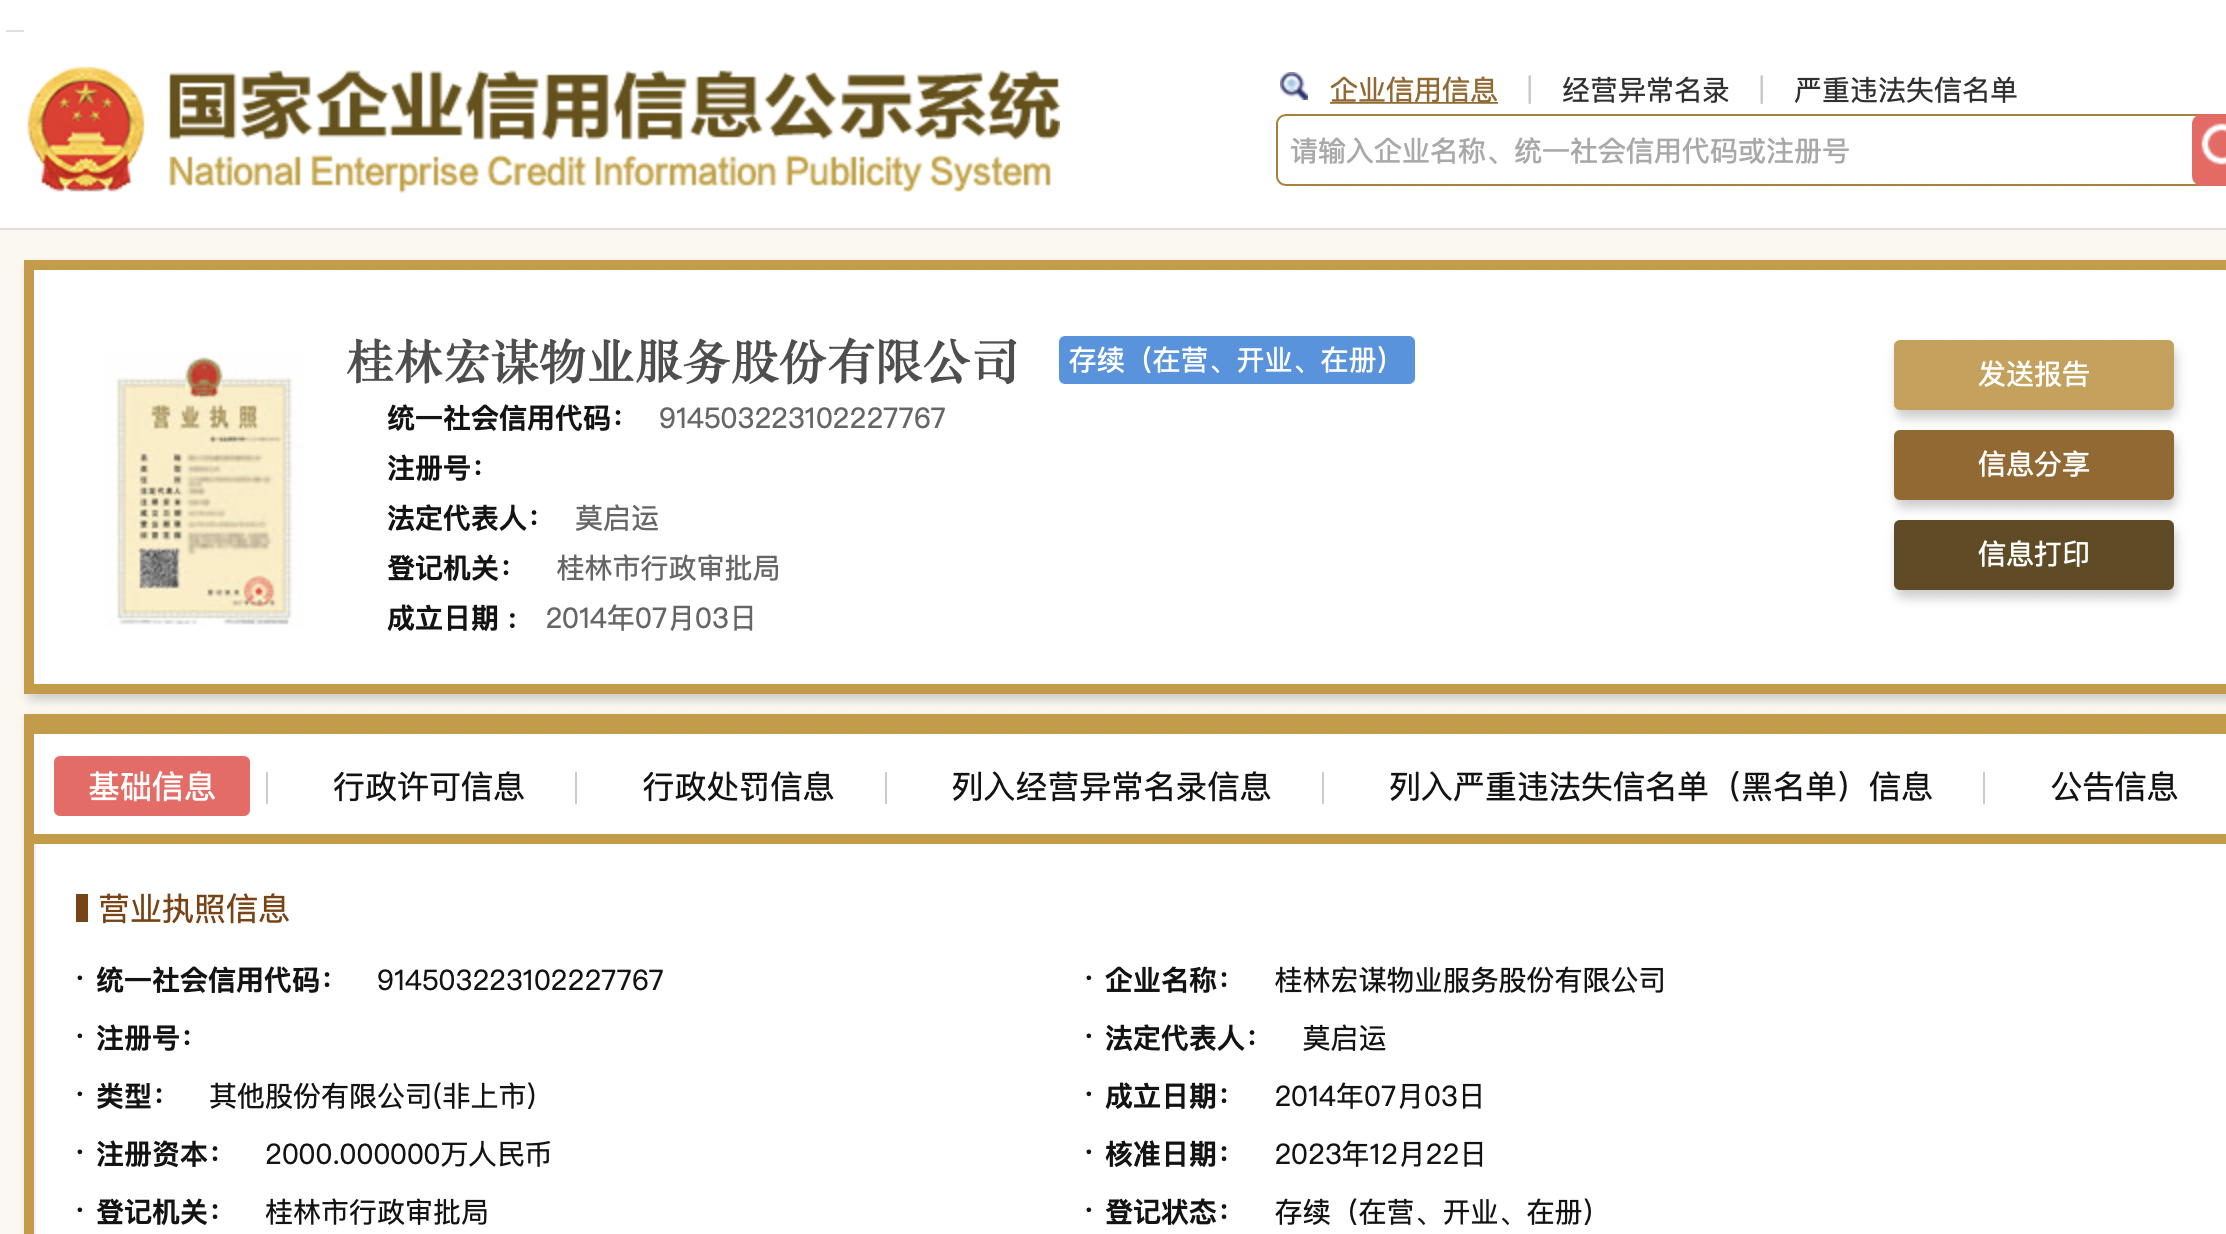
Task: Click the 发送报告 button
Action: (x=2033, y=374)
